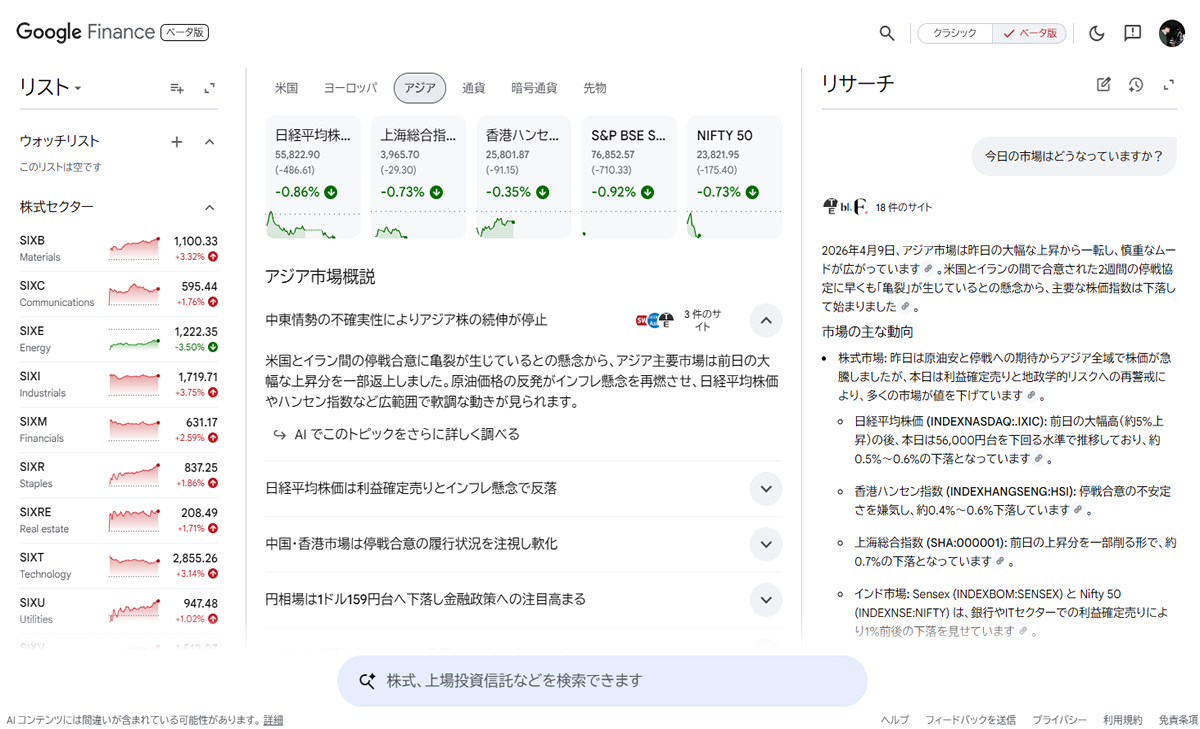Expand the list panel to fullscreen
This screenshot has height=729, width=1200.
210,88
